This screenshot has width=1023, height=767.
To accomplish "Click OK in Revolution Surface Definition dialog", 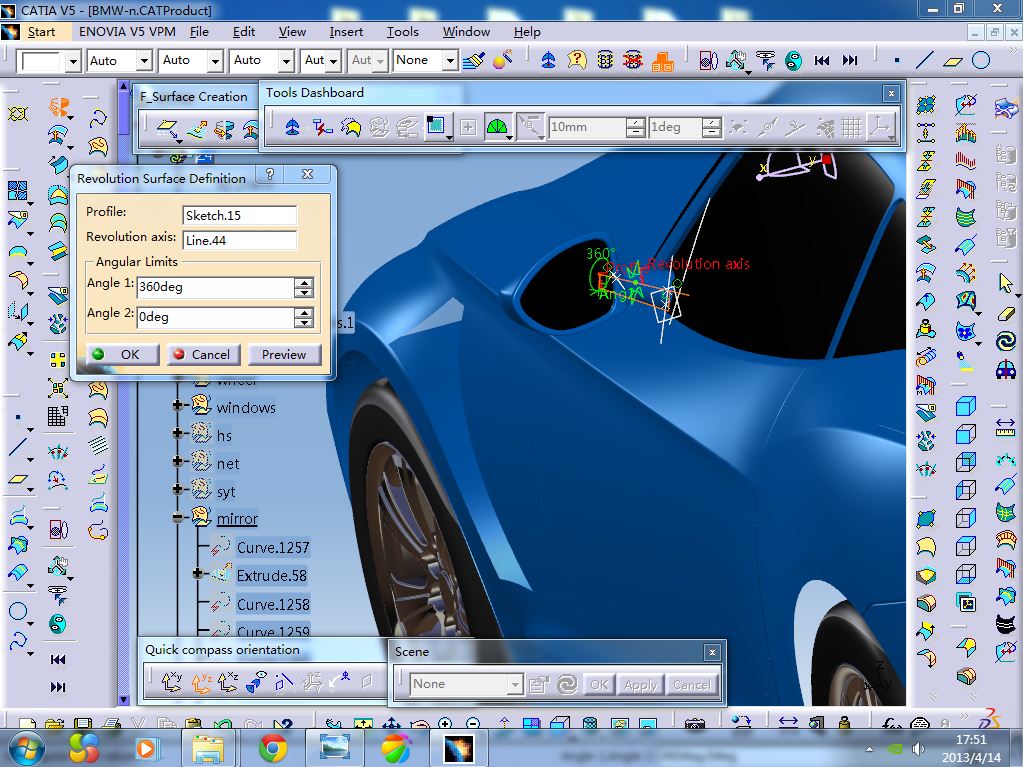I will [x=123, y=354].
